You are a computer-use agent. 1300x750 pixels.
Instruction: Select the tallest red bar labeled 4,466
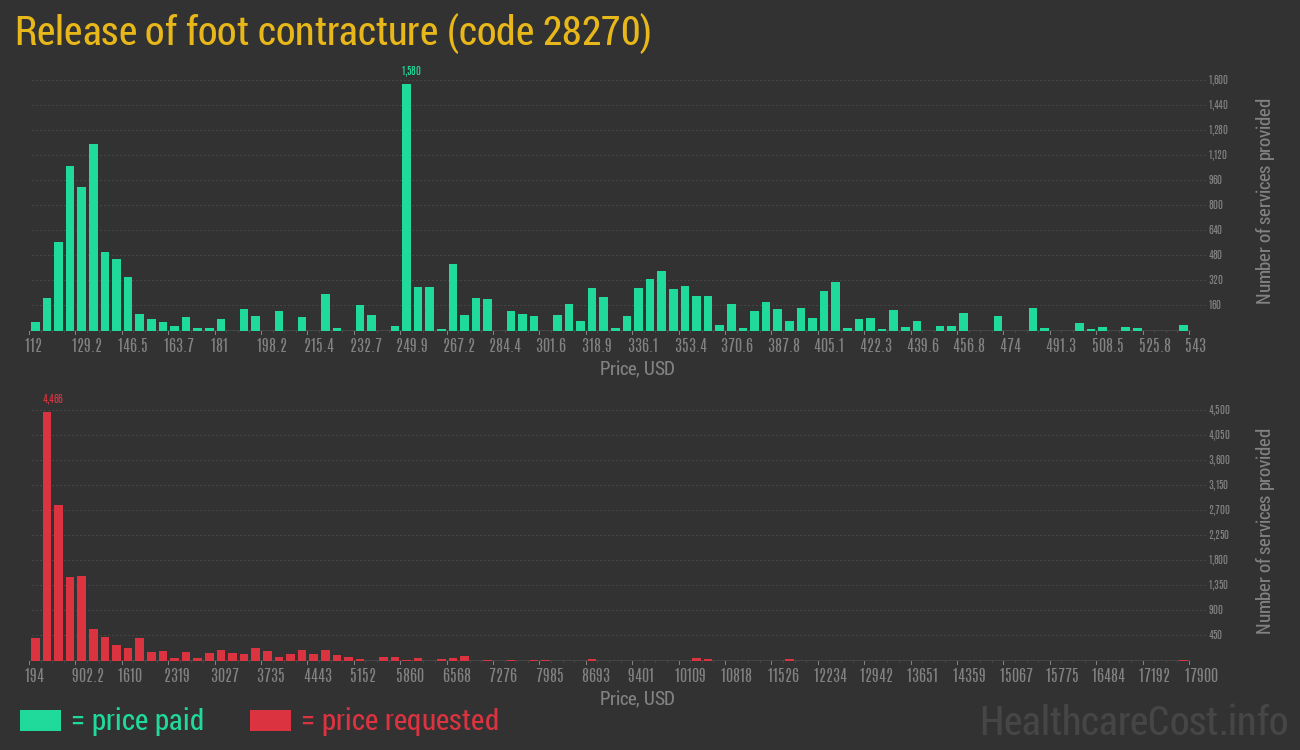47,535
